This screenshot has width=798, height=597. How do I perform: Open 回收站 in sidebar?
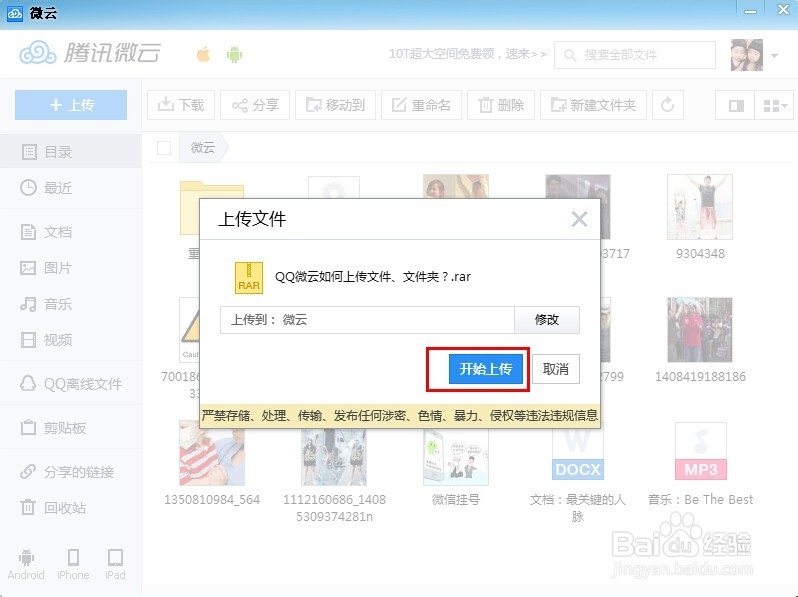(71, 507)
